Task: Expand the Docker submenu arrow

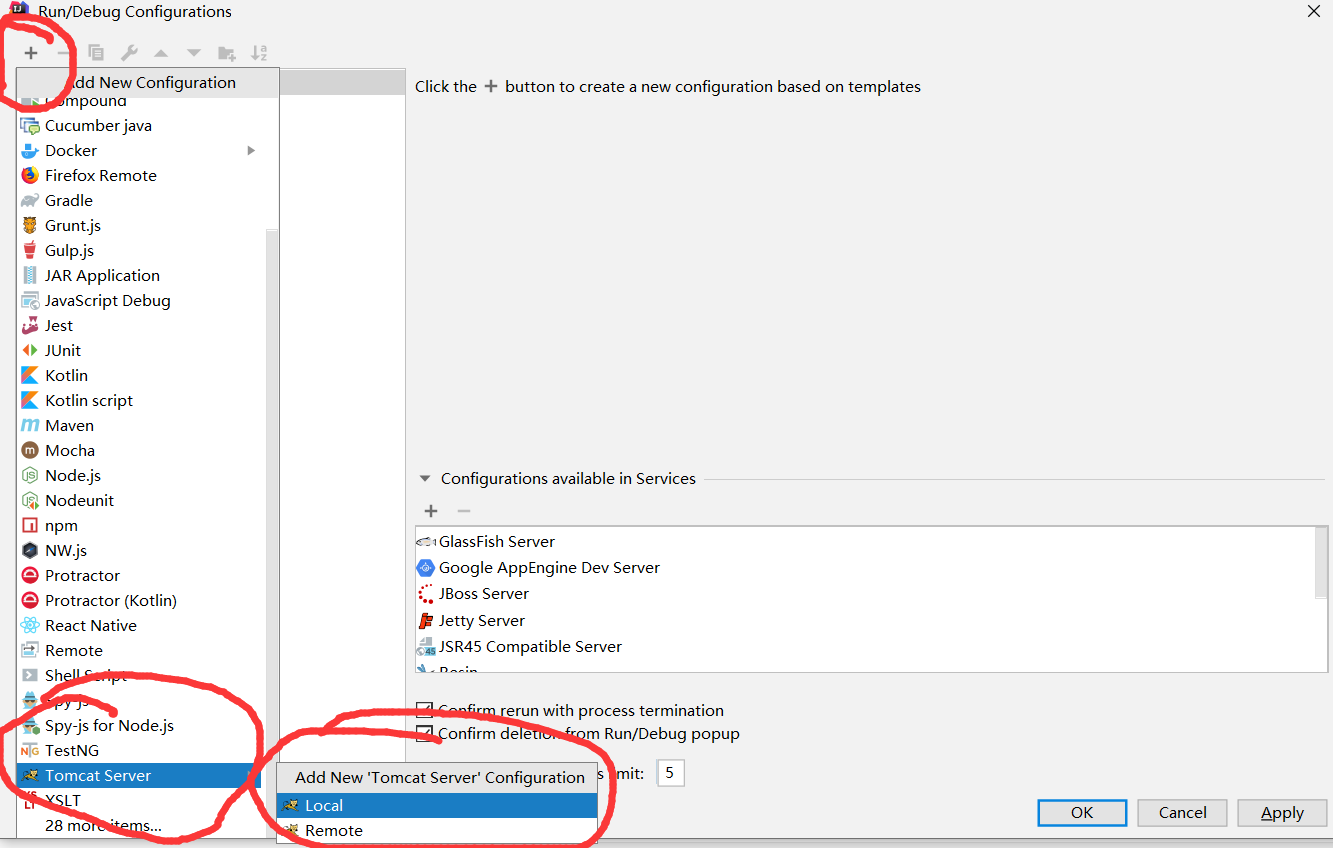Action: coord(251,149)
